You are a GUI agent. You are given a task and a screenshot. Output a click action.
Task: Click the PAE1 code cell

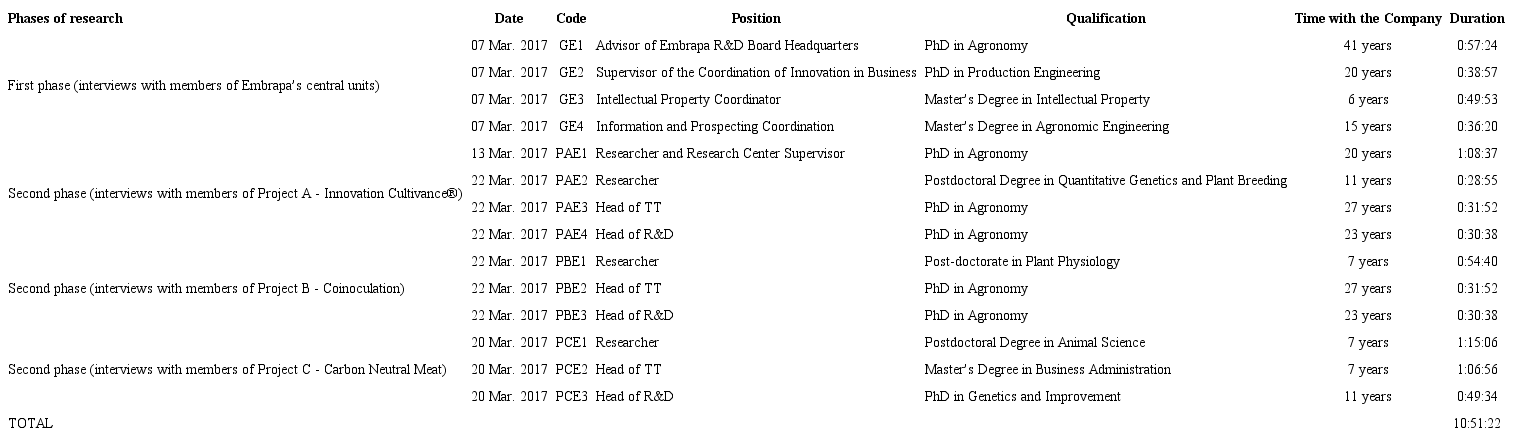[571, 154]
